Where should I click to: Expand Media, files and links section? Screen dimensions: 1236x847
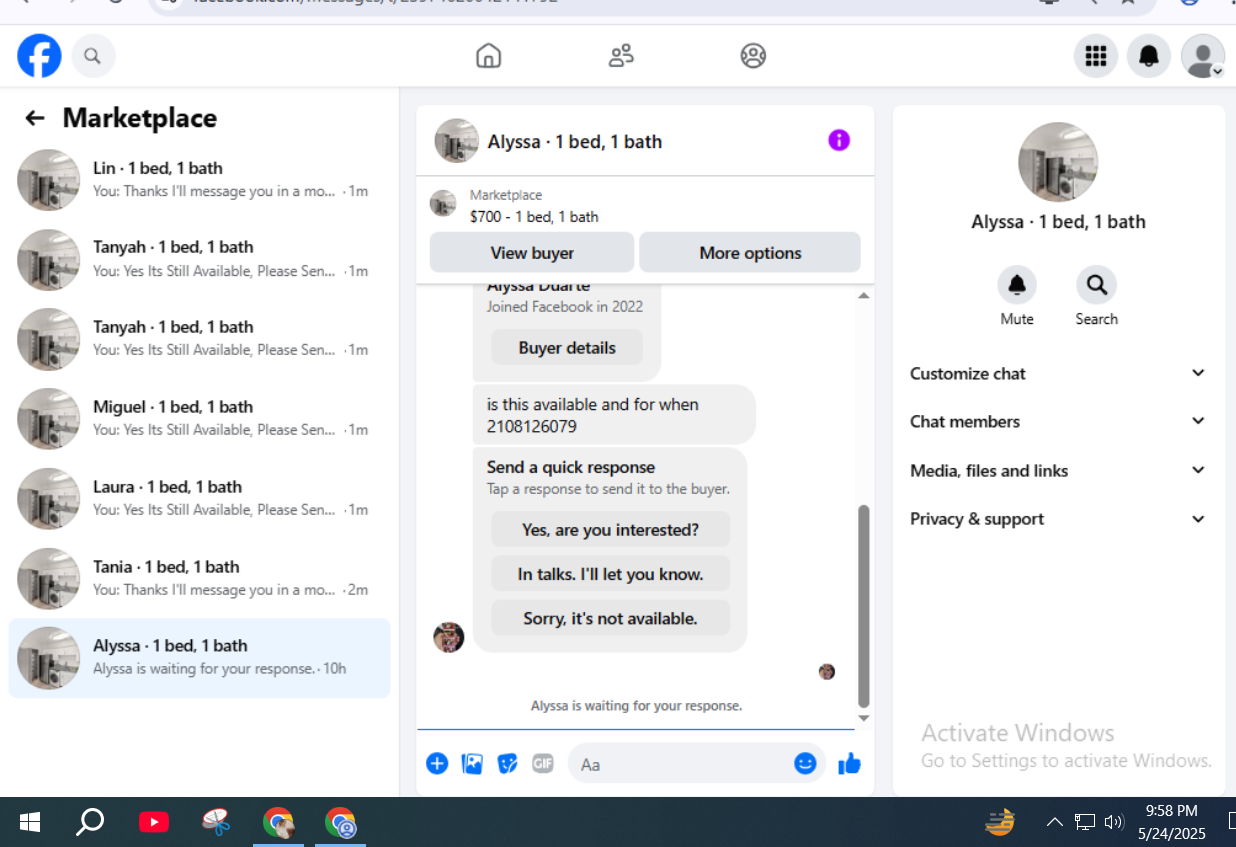click(1058, 470)
